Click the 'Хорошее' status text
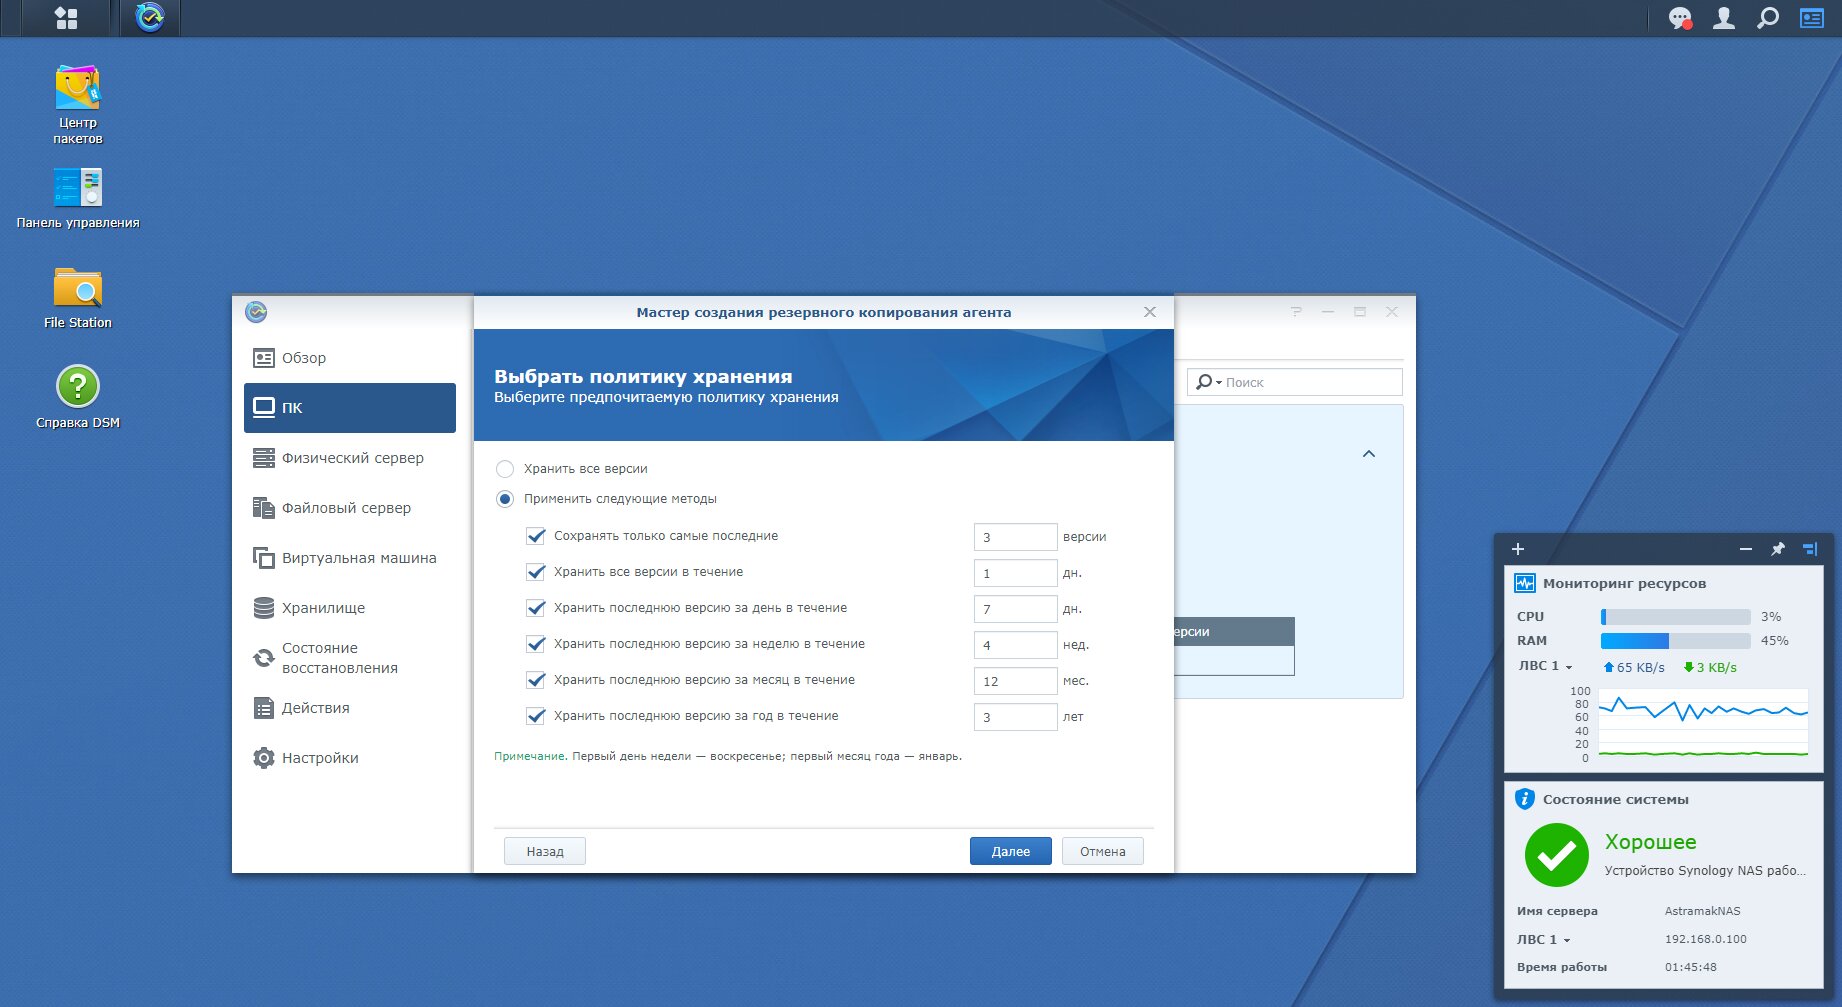 click(x=1650, y=842)
